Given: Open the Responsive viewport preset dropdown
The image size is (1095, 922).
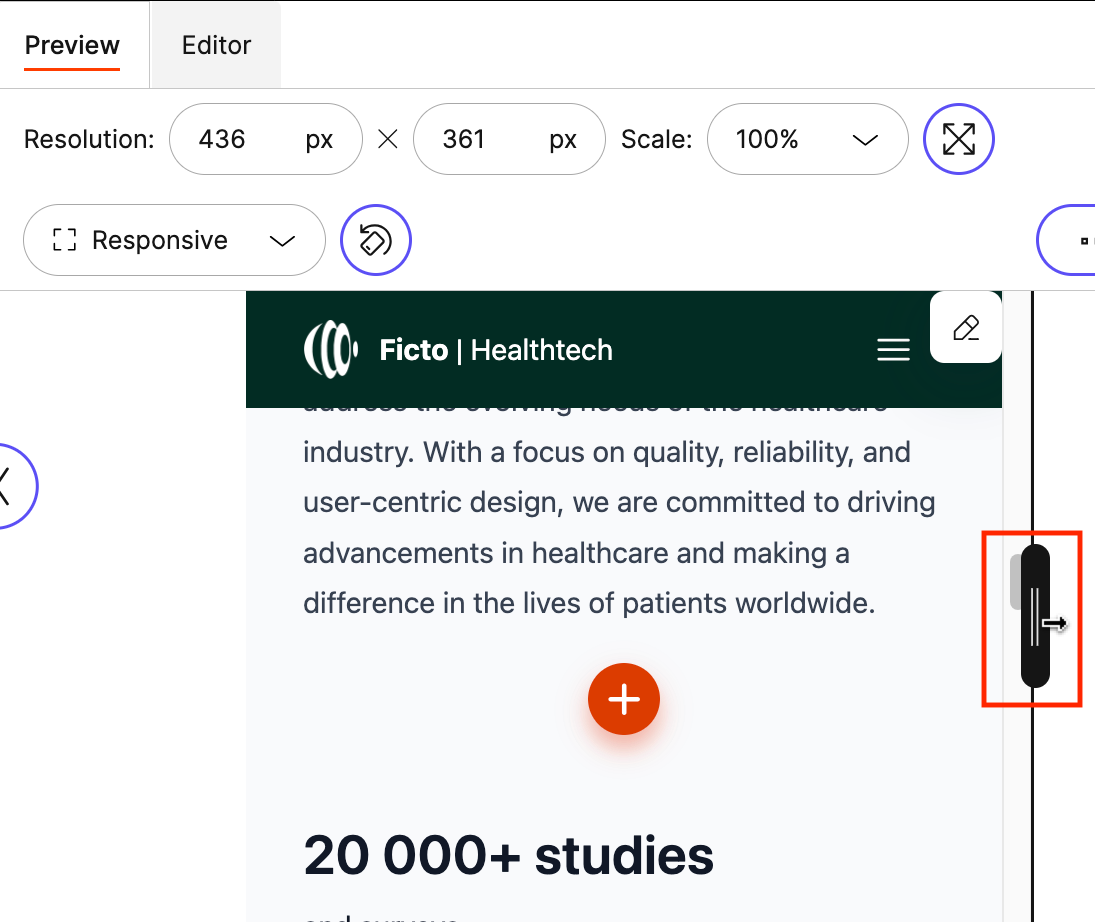Looking at the screenshot, I should 174,240.
